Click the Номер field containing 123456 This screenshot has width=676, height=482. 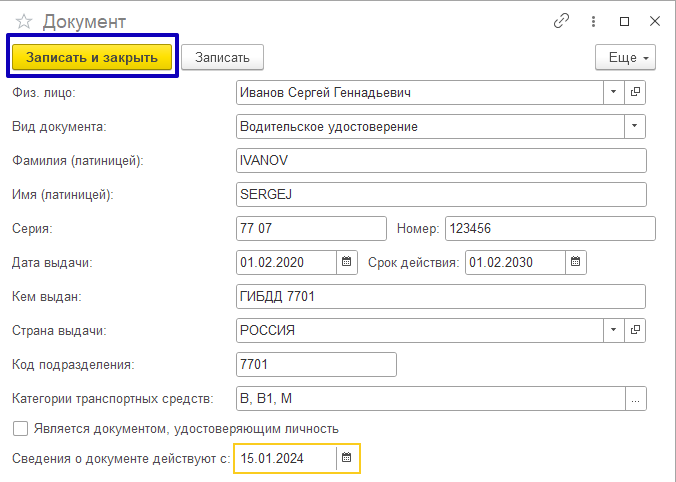click(x=549, y=229)
